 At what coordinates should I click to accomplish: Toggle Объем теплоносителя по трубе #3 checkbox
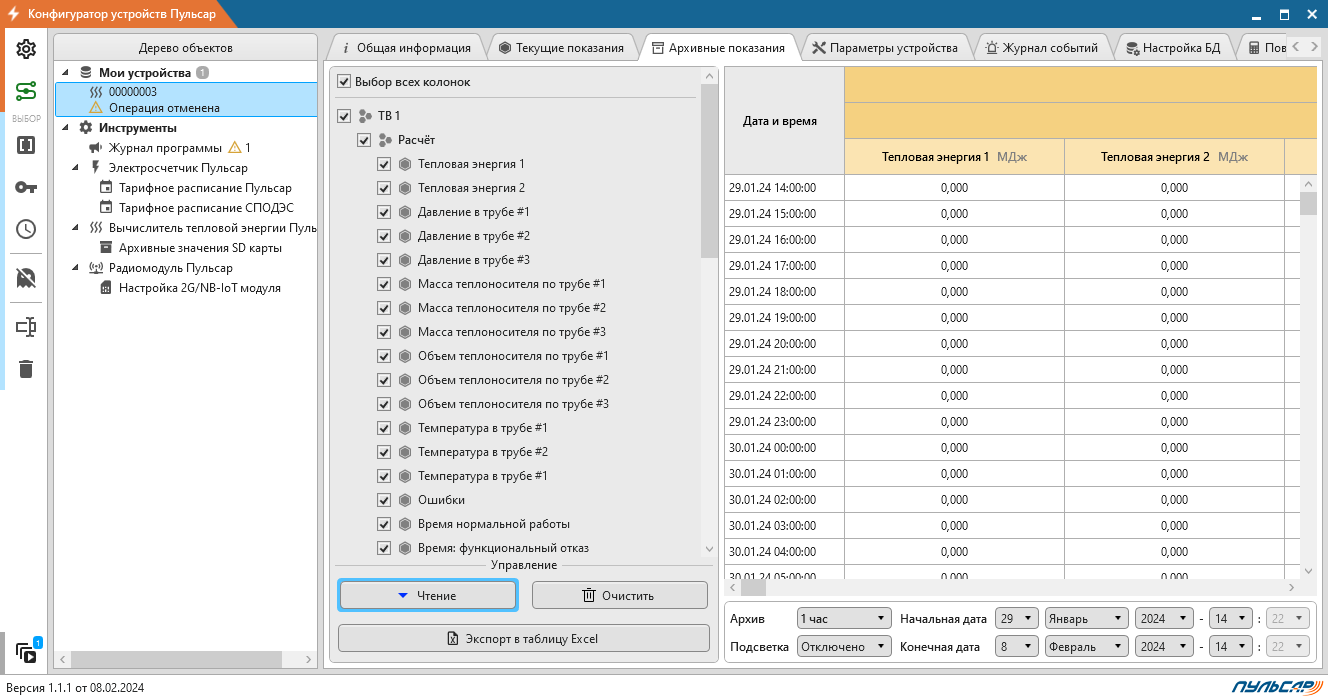(x=384, y=404)
